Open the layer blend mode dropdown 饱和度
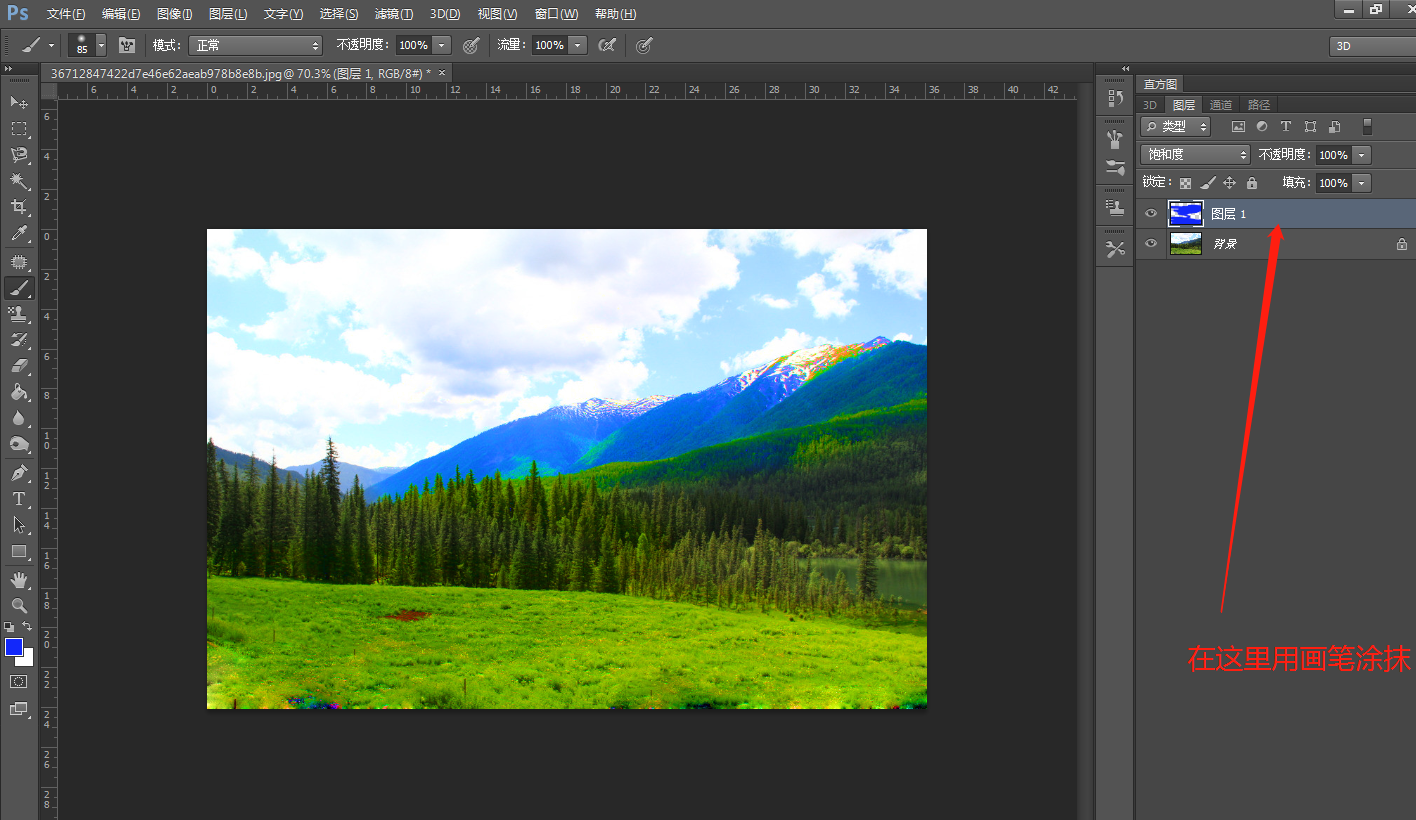1416x820 pixels. (1195, 155)
